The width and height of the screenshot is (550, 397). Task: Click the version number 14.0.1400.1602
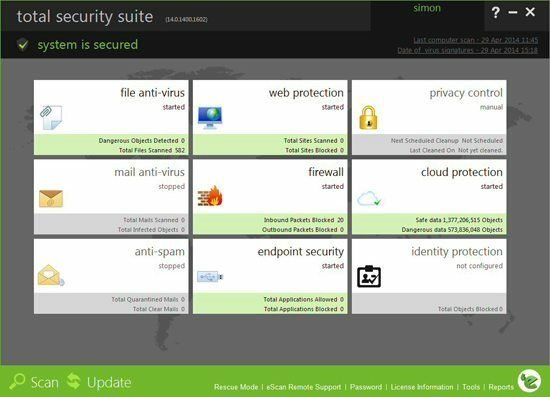coord(186,20)
